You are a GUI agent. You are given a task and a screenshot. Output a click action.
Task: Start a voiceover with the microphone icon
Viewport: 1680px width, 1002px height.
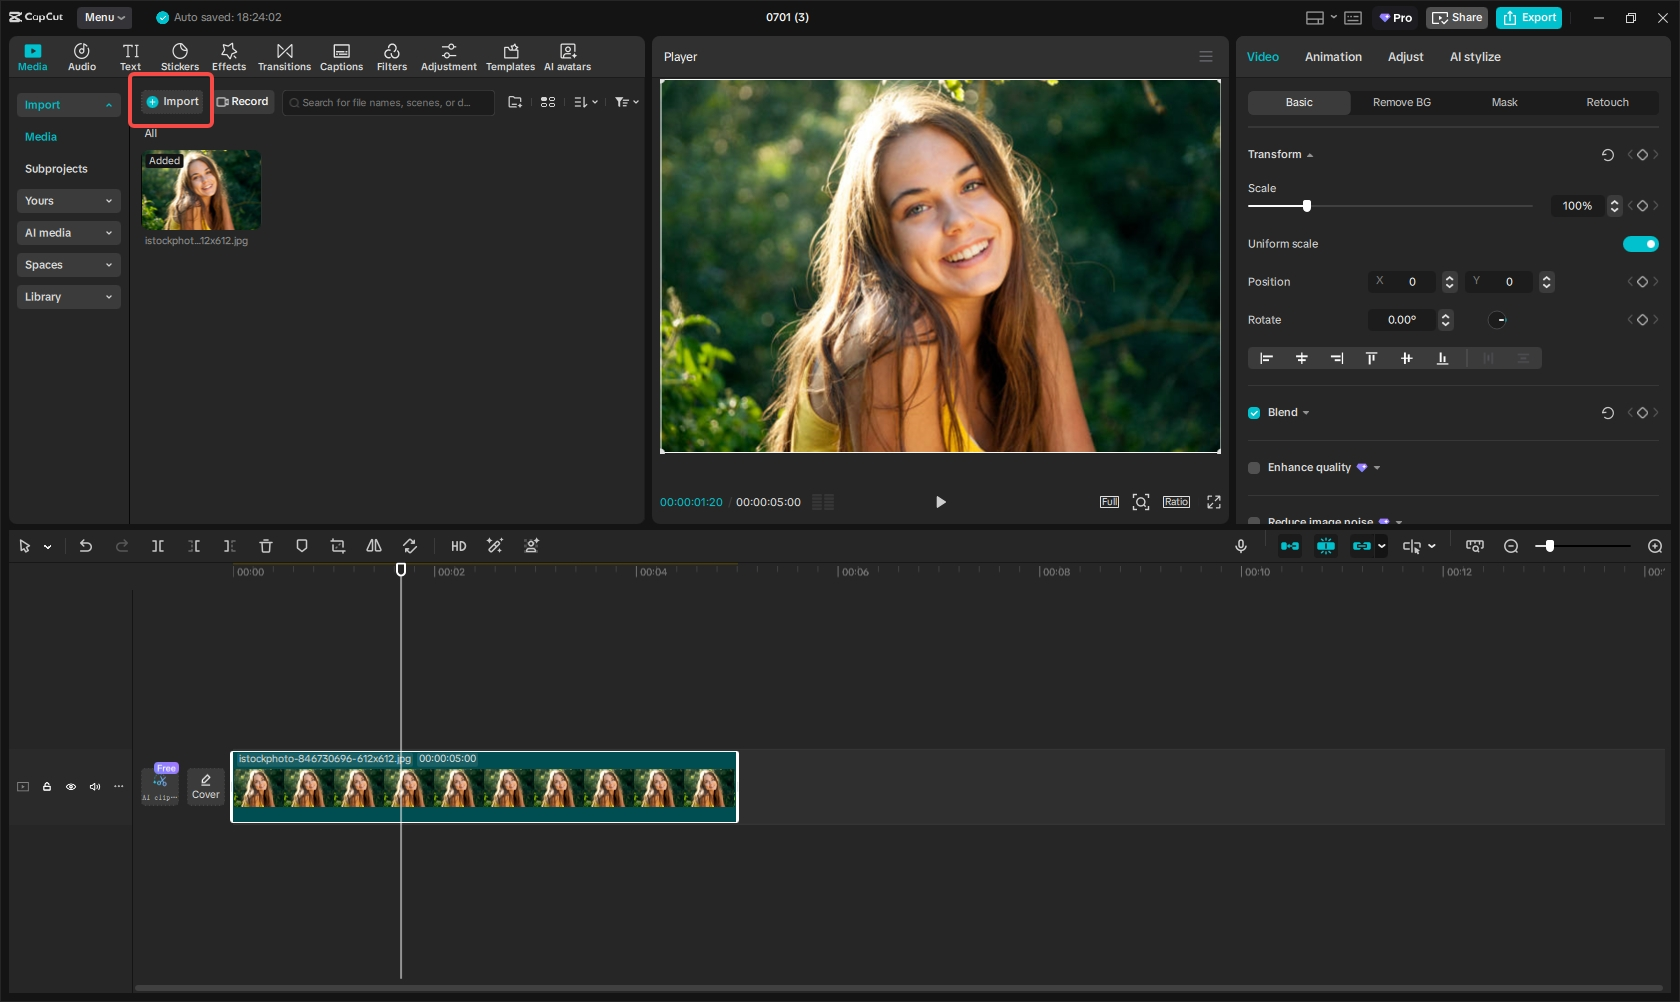[1240, 546]
